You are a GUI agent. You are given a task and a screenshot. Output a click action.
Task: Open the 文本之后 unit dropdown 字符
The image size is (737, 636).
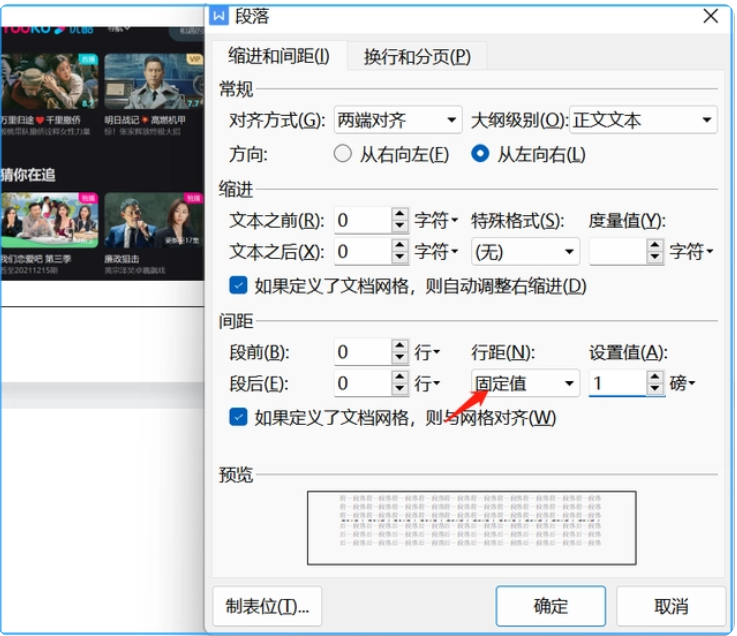point(436,251)
